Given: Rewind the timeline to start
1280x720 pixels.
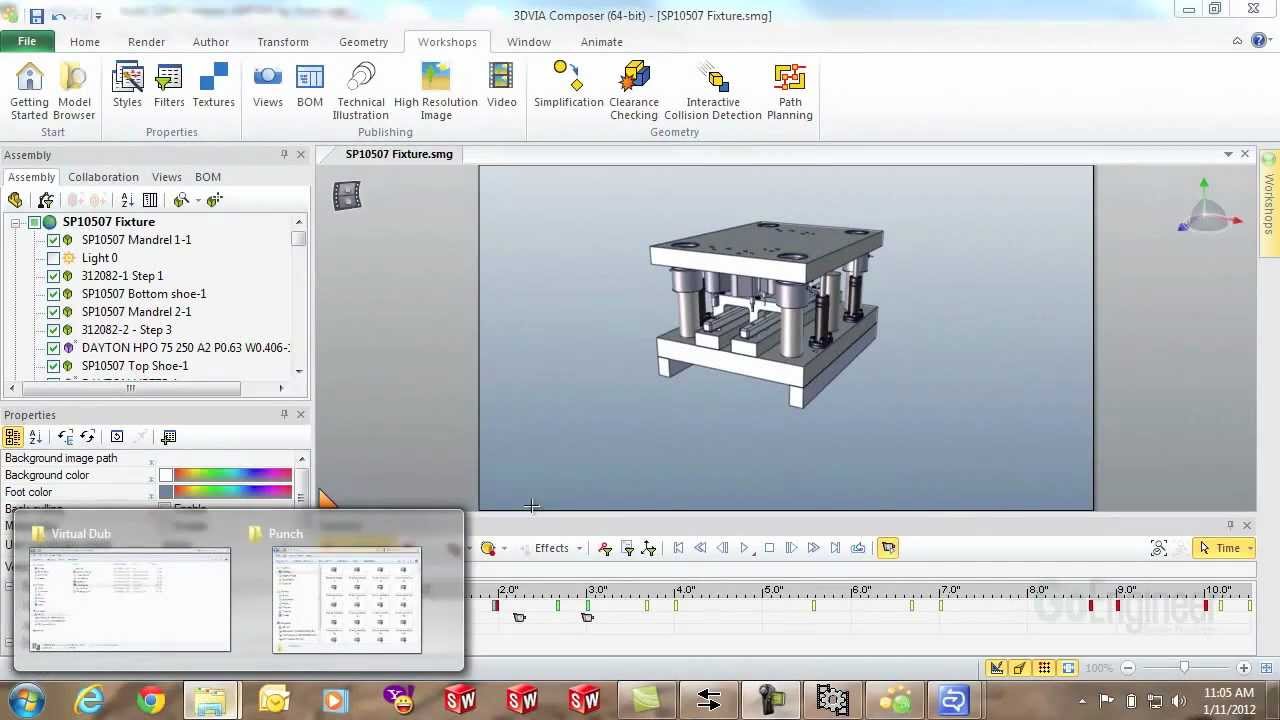Looking at the screenshot, I should click(x=678, y=548).
